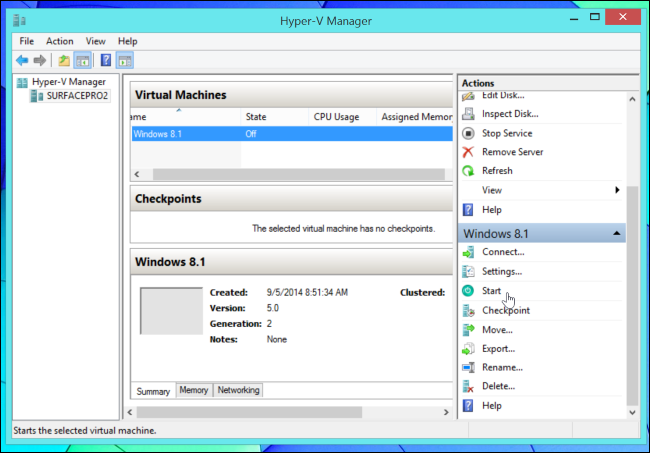
Task: Connect to the Windows 8.1 VM
Action: pos(503,252)
